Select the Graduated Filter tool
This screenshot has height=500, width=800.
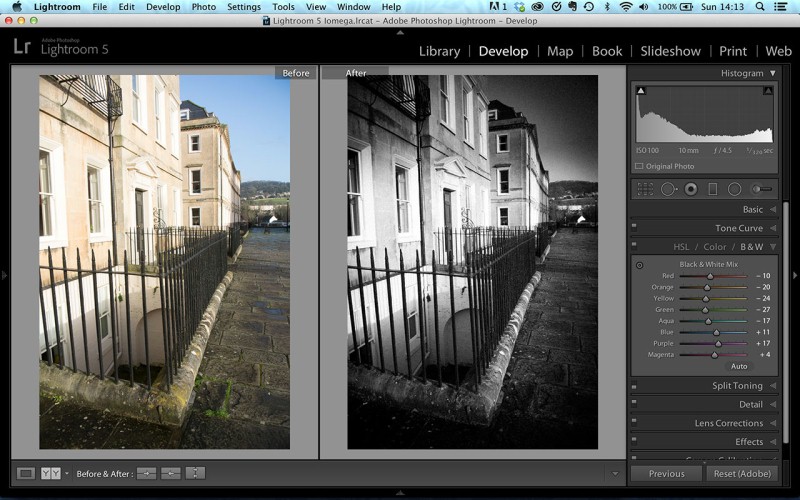point(713,189)
